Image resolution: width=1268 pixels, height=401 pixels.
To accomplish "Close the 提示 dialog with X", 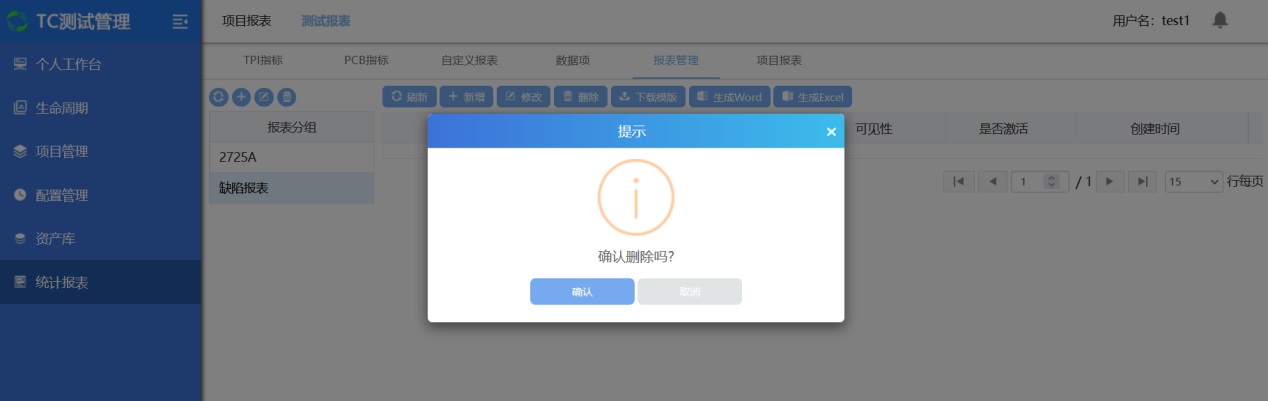I will [831, 132].
